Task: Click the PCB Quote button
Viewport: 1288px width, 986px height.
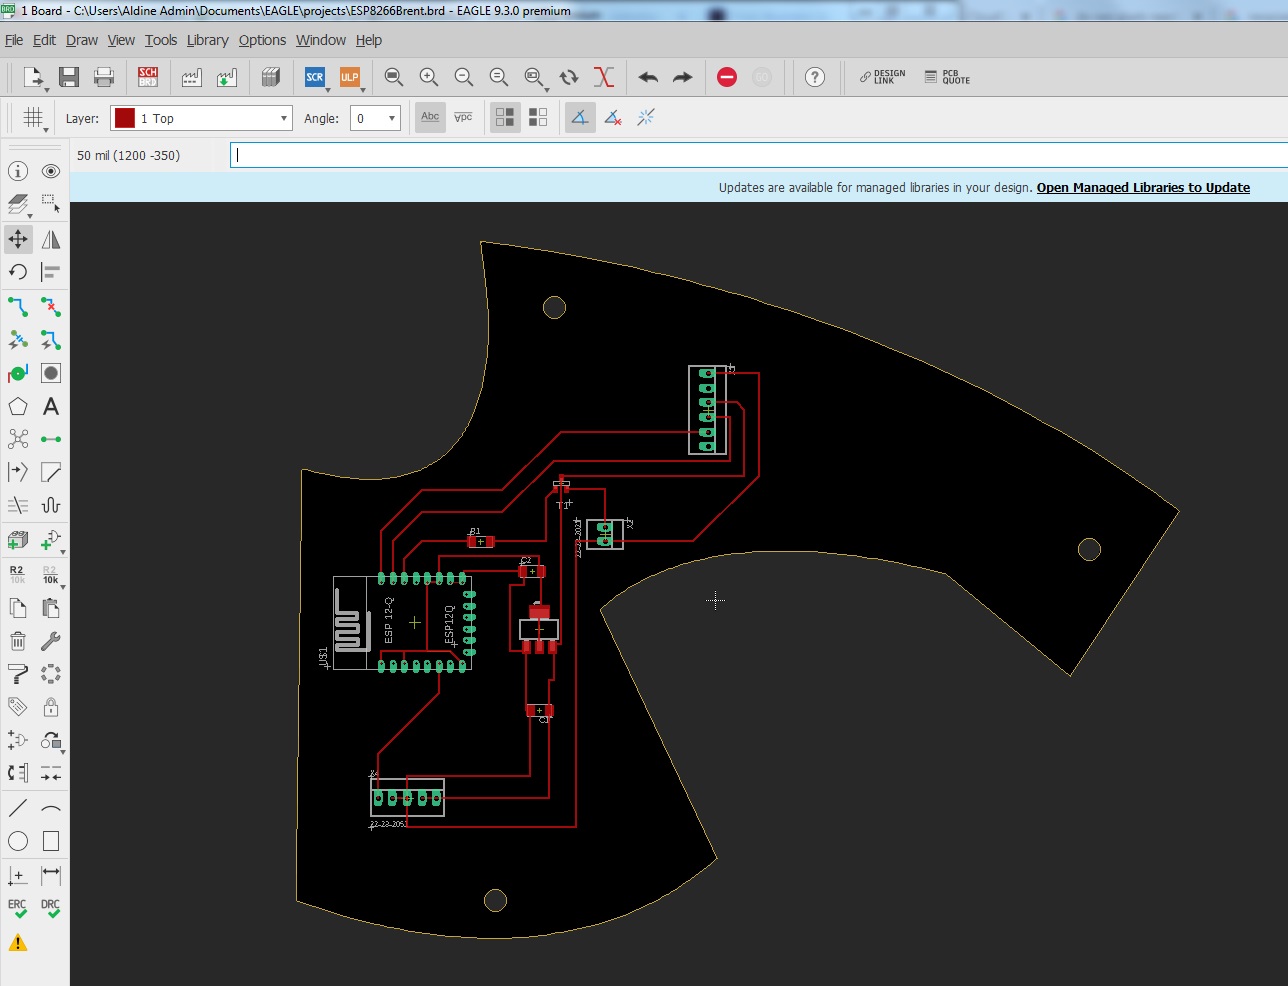Action: tap(947, 77)
